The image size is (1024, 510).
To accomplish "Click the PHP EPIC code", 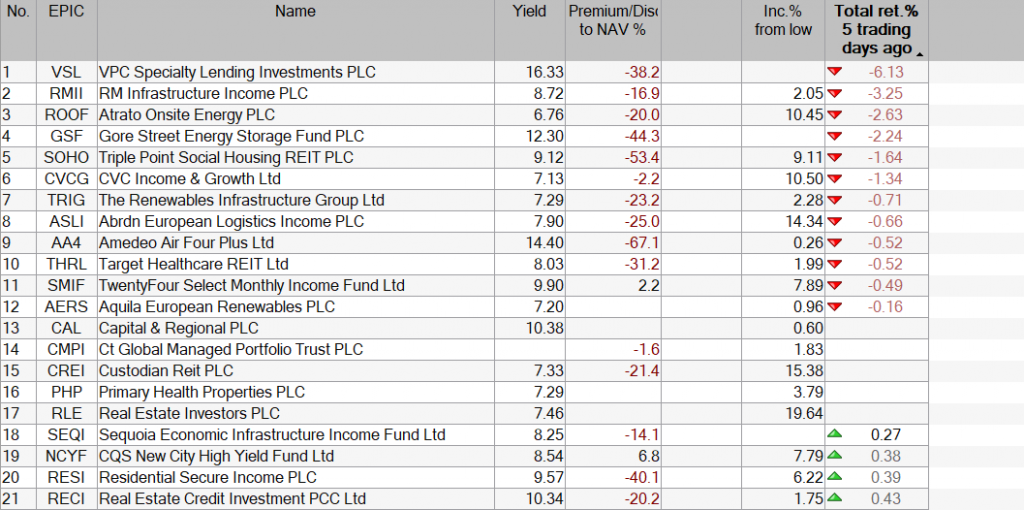I will 67,392.
